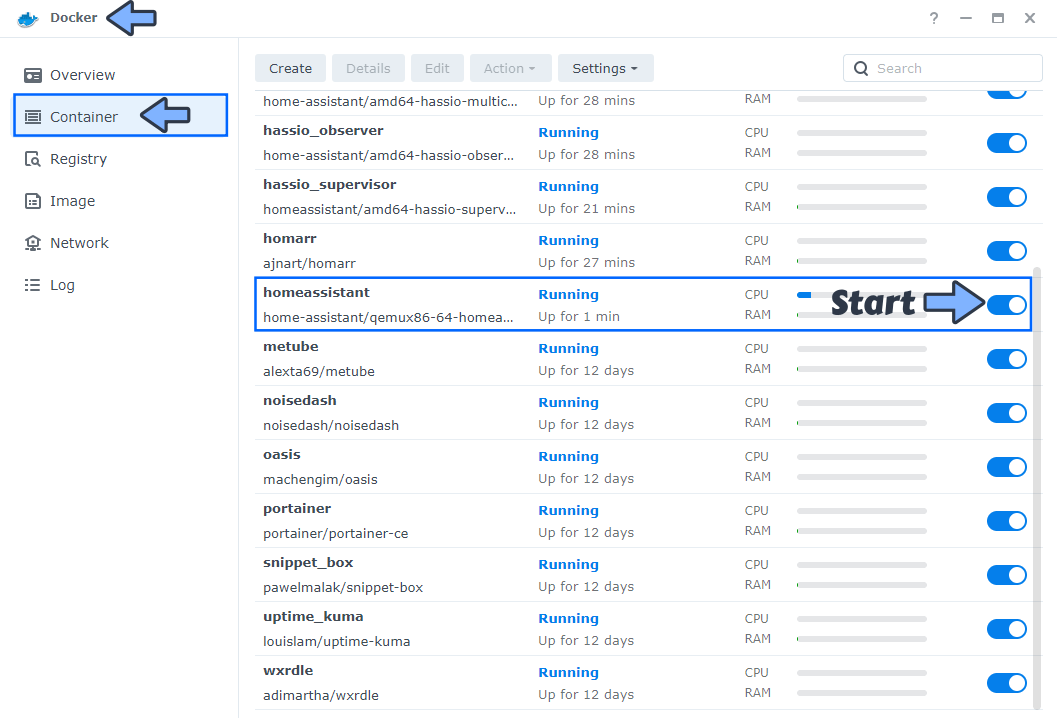Disable the uptime_kuma container toggle
This screenshot has height=718, width=1057.
pyautogui.click(x=1006, y=628)
